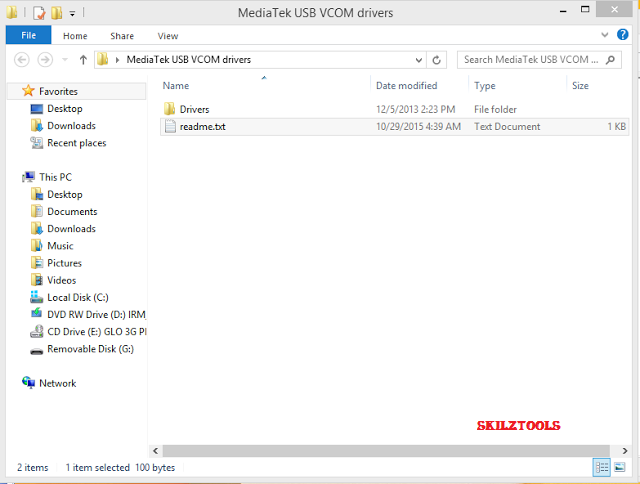The width and height of the screenshot is (640, 484).
Task: Click the readme.txt Text Document type cell
Action: tap(507, 127)
